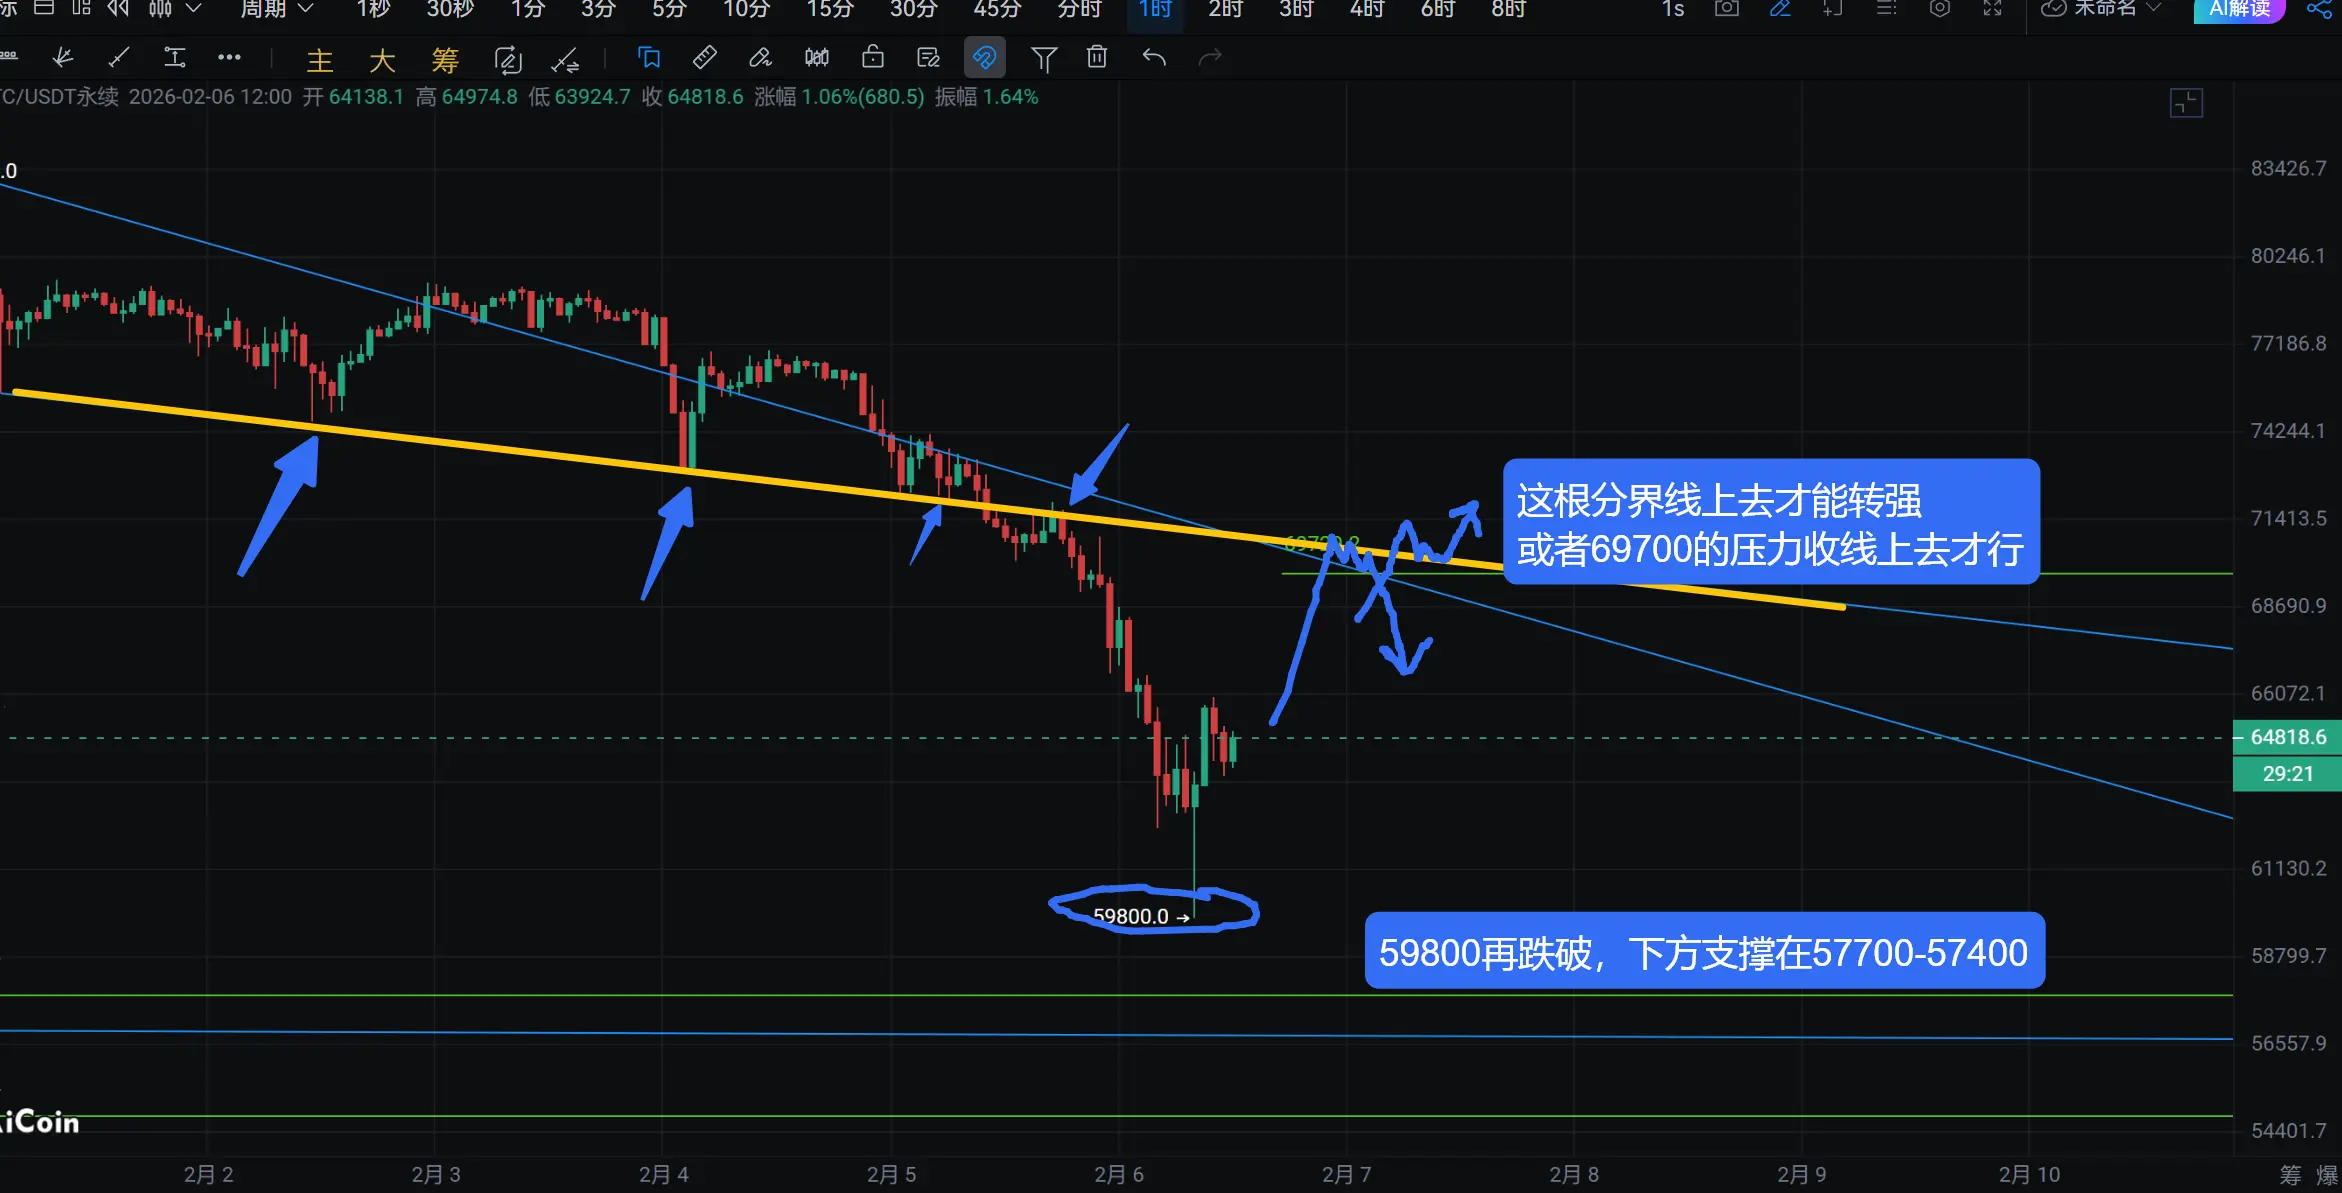Click the 64818.6 current price label
The height and width of the screenshot is (1193, 2342).
tap(2287, 737)
